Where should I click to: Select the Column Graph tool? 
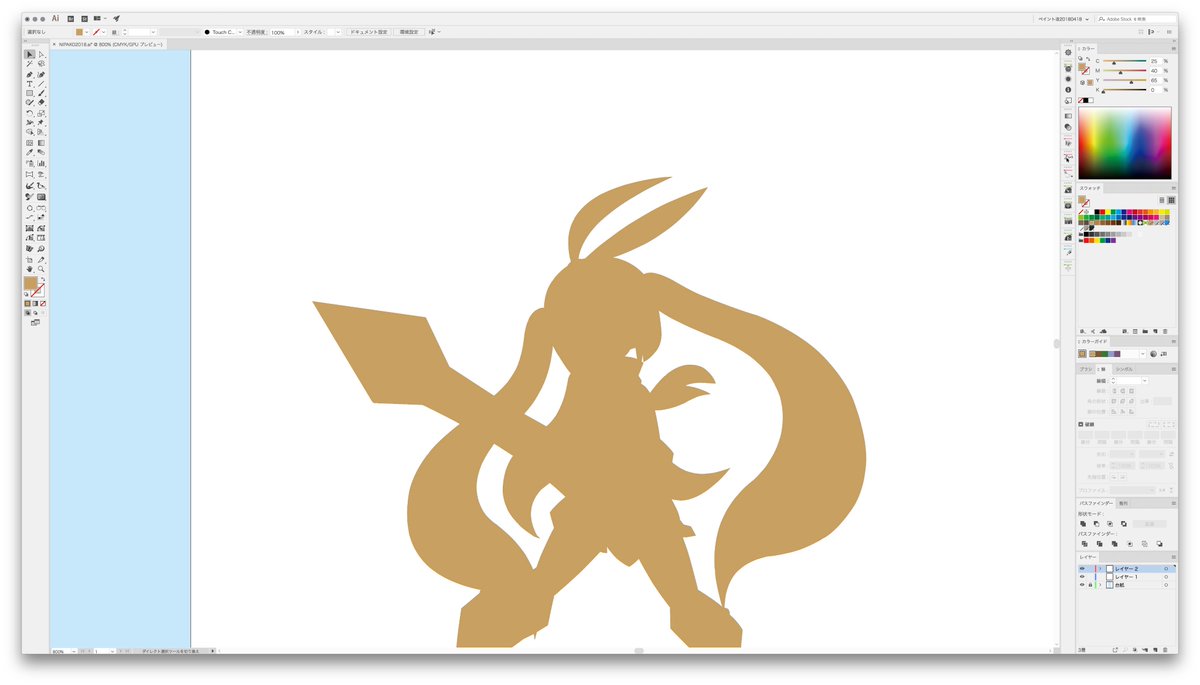(x=41, y=163)
